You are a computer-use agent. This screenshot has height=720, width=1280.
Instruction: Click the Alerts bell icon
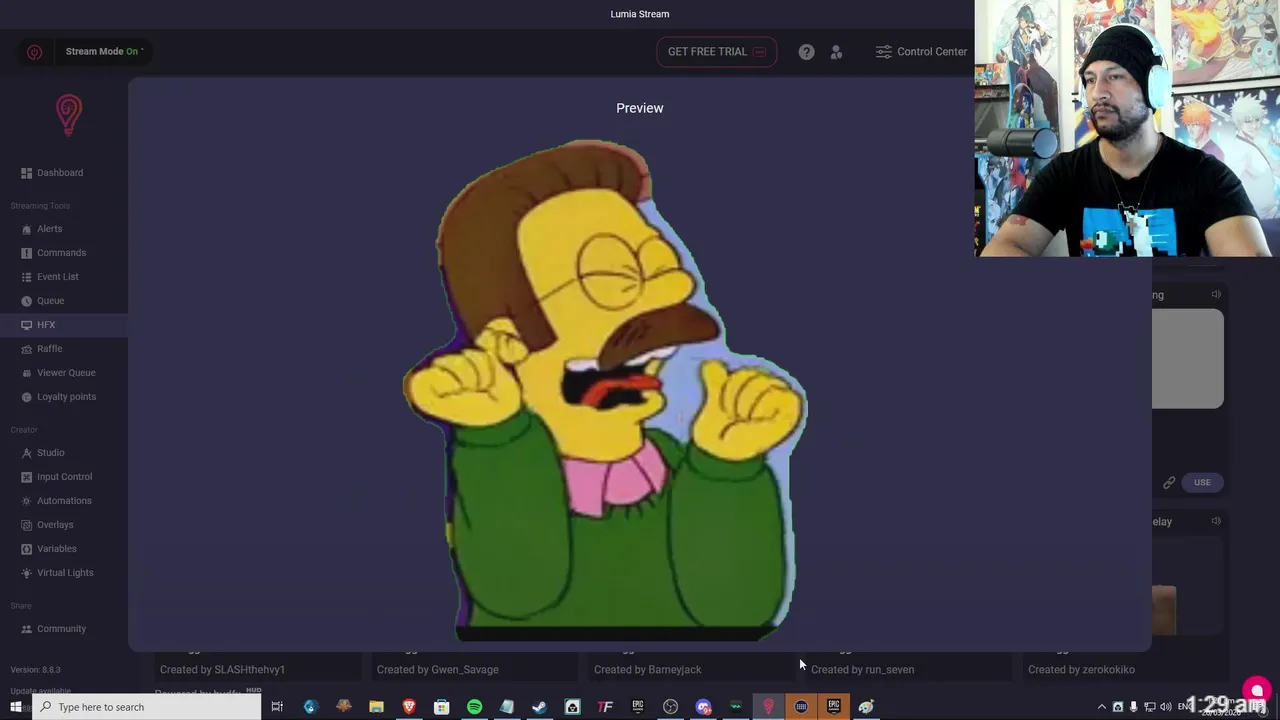[x=26, y=229]
